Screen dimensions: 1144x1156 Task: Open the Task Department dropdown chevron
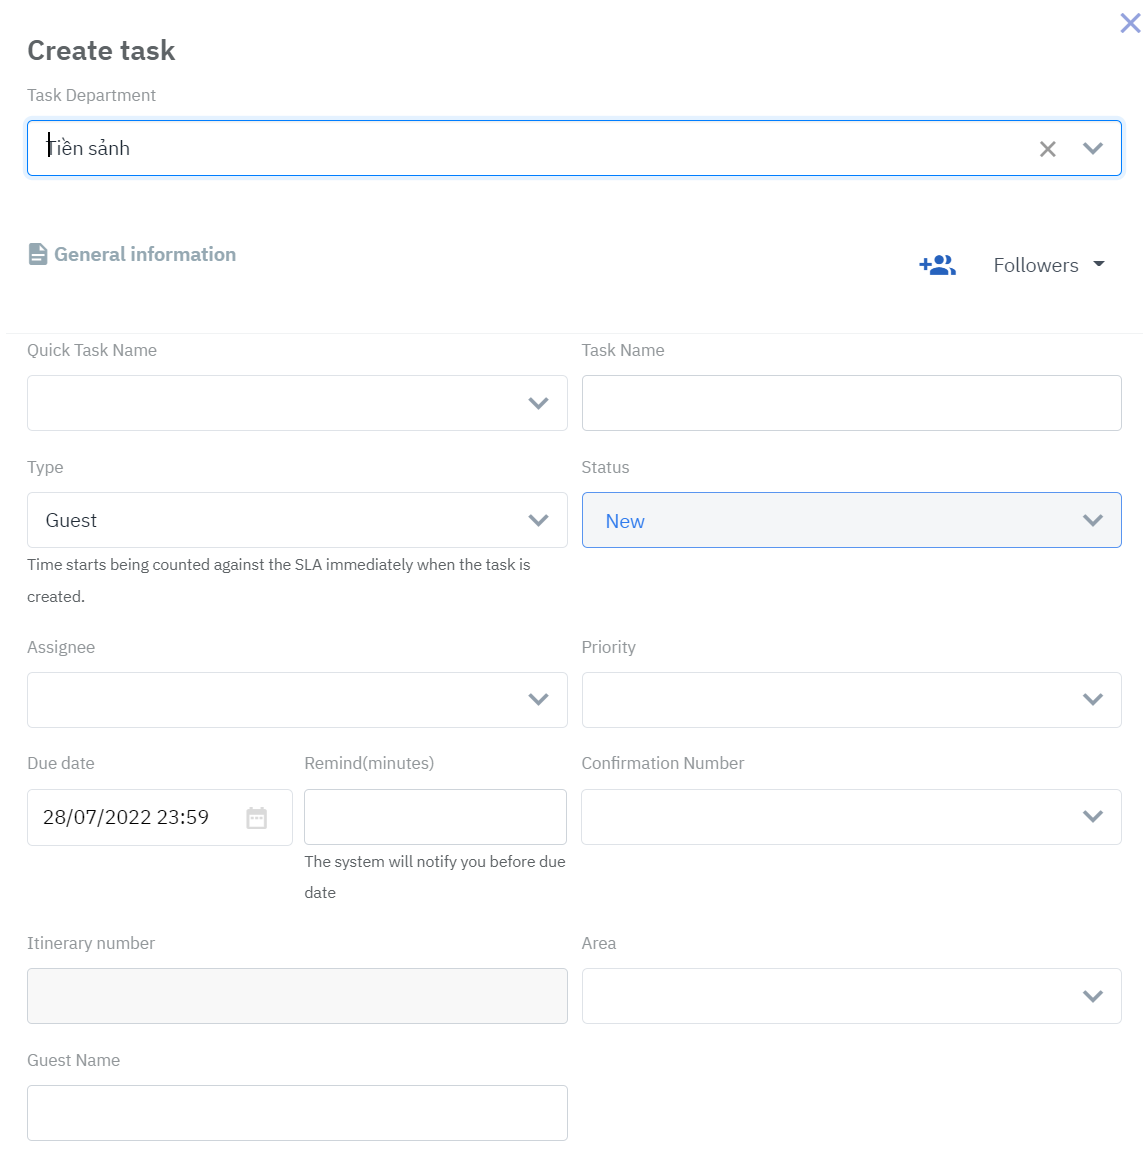(1093, 148)
